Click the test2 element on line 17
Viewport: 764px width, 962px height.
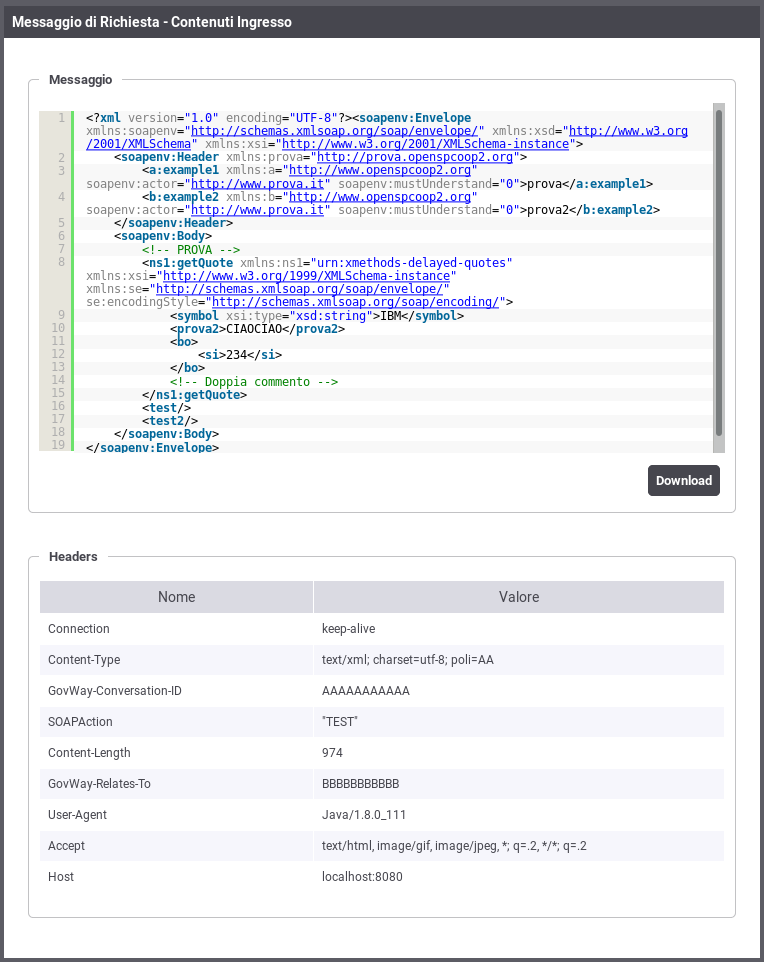point(170,421)
